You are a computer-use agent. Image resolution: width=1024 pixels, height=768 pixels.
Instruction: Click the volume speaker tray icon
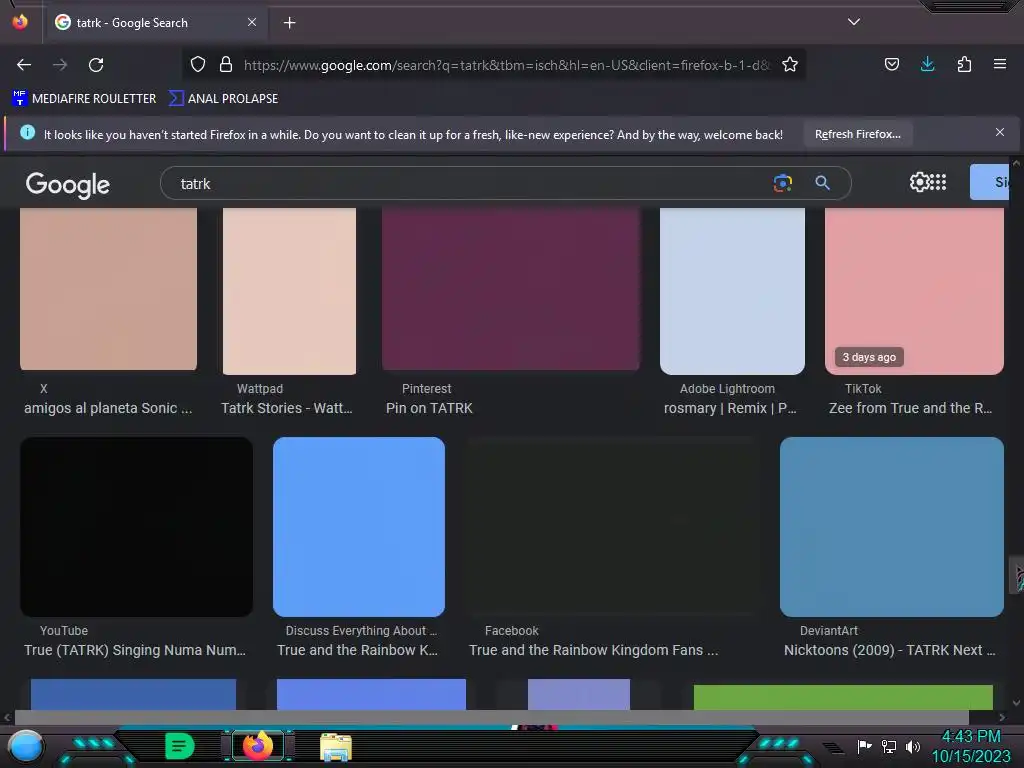click(912, 746)
